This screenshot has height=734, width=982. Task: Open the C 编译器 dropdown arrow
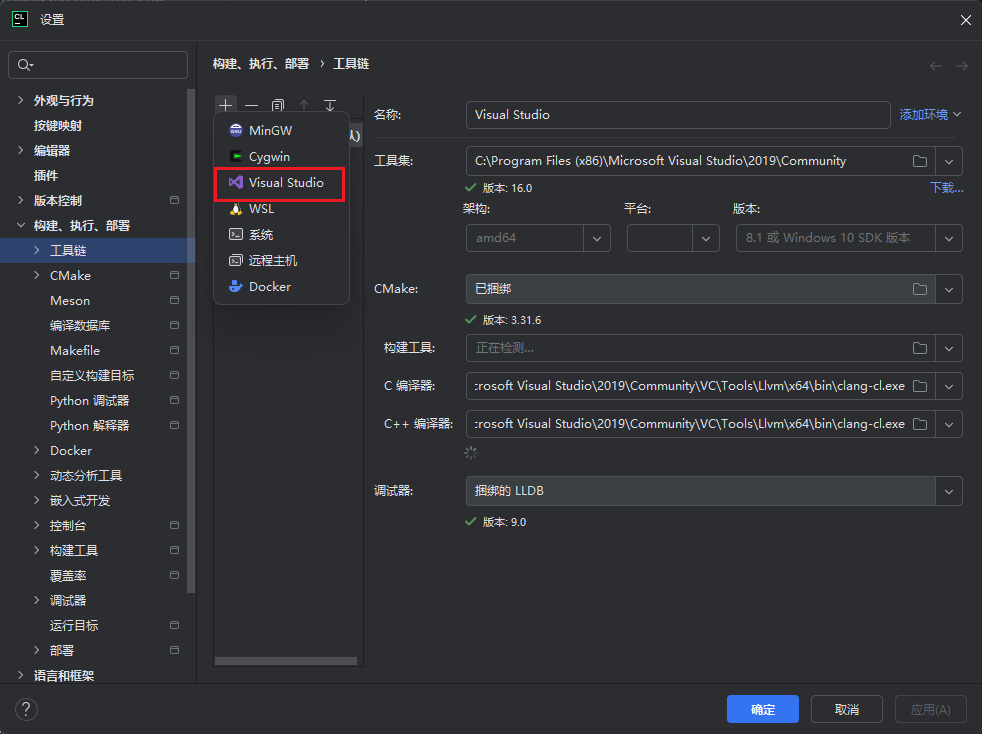[949, 386]
